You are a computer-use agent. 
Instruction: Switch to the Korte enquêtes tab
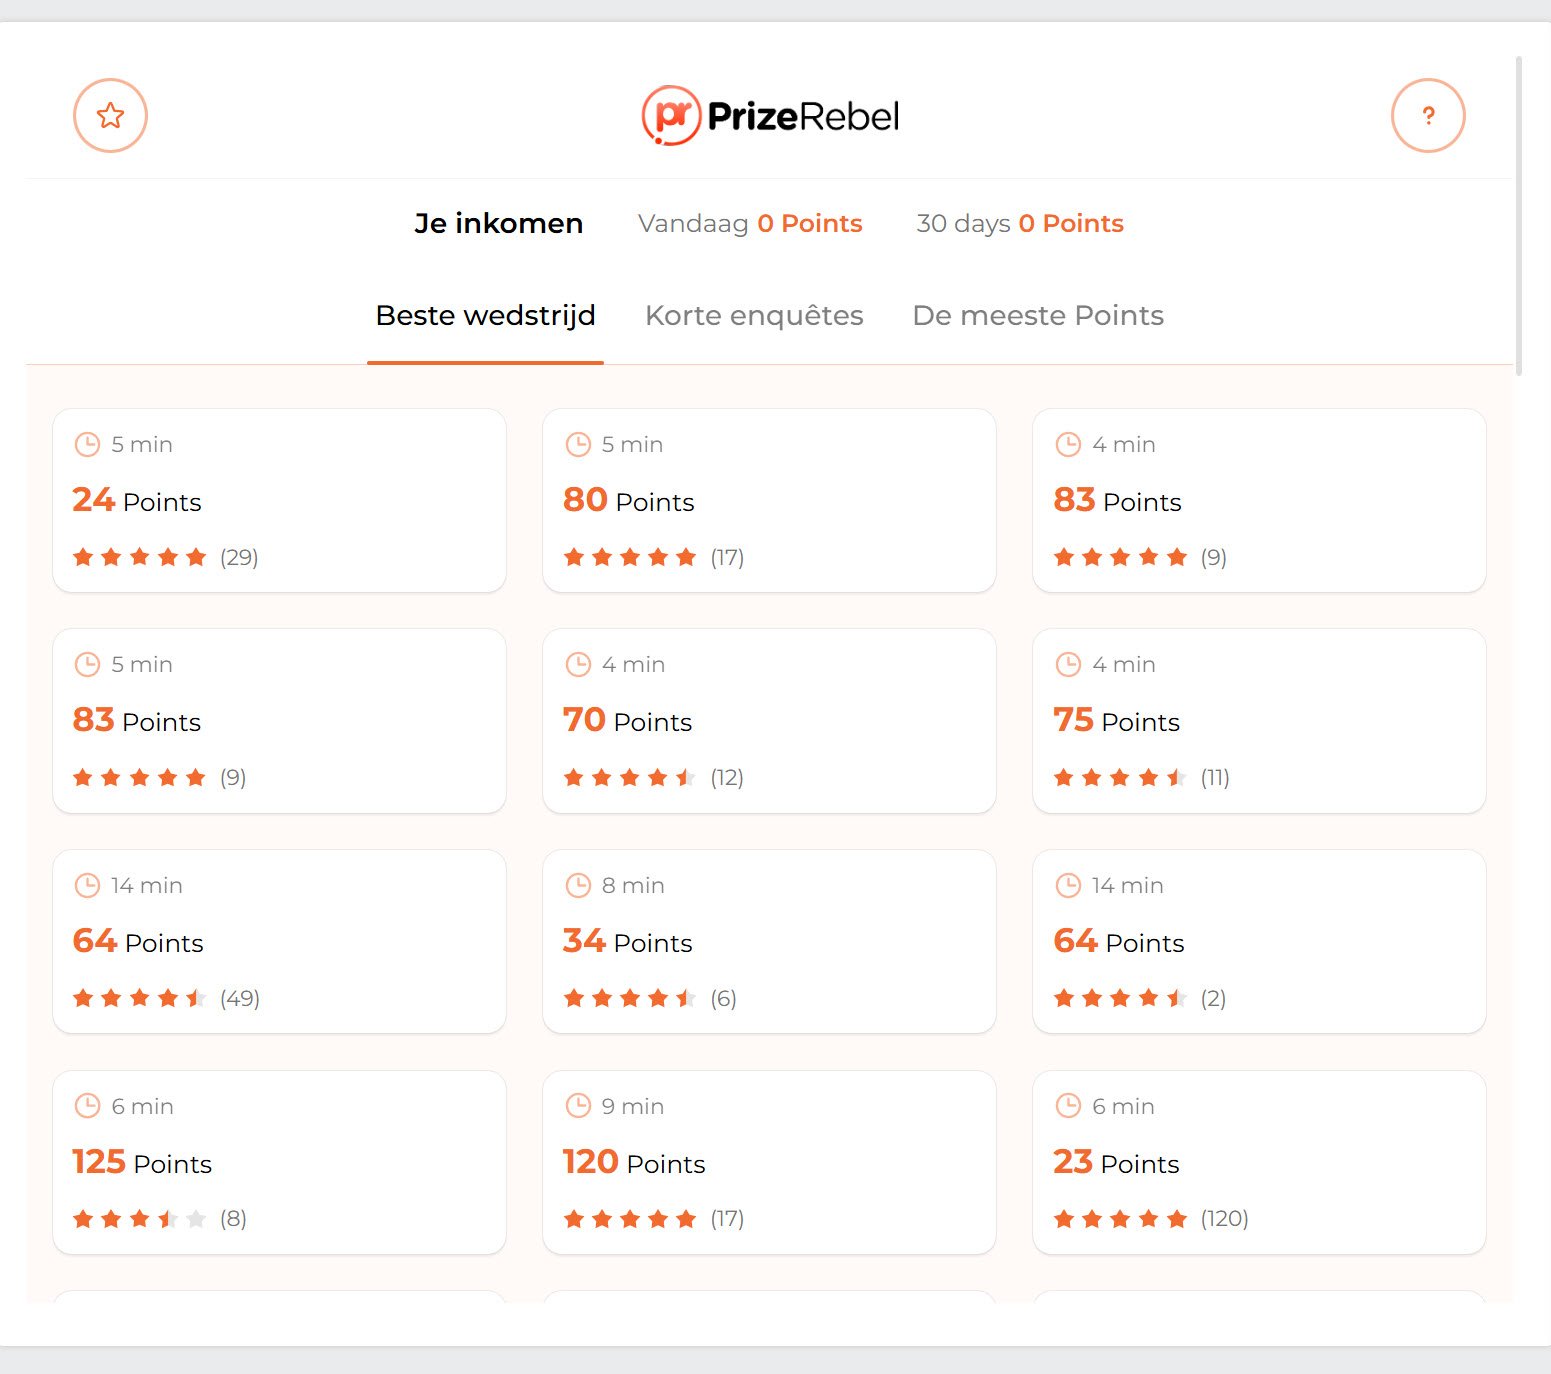point(754,316)
